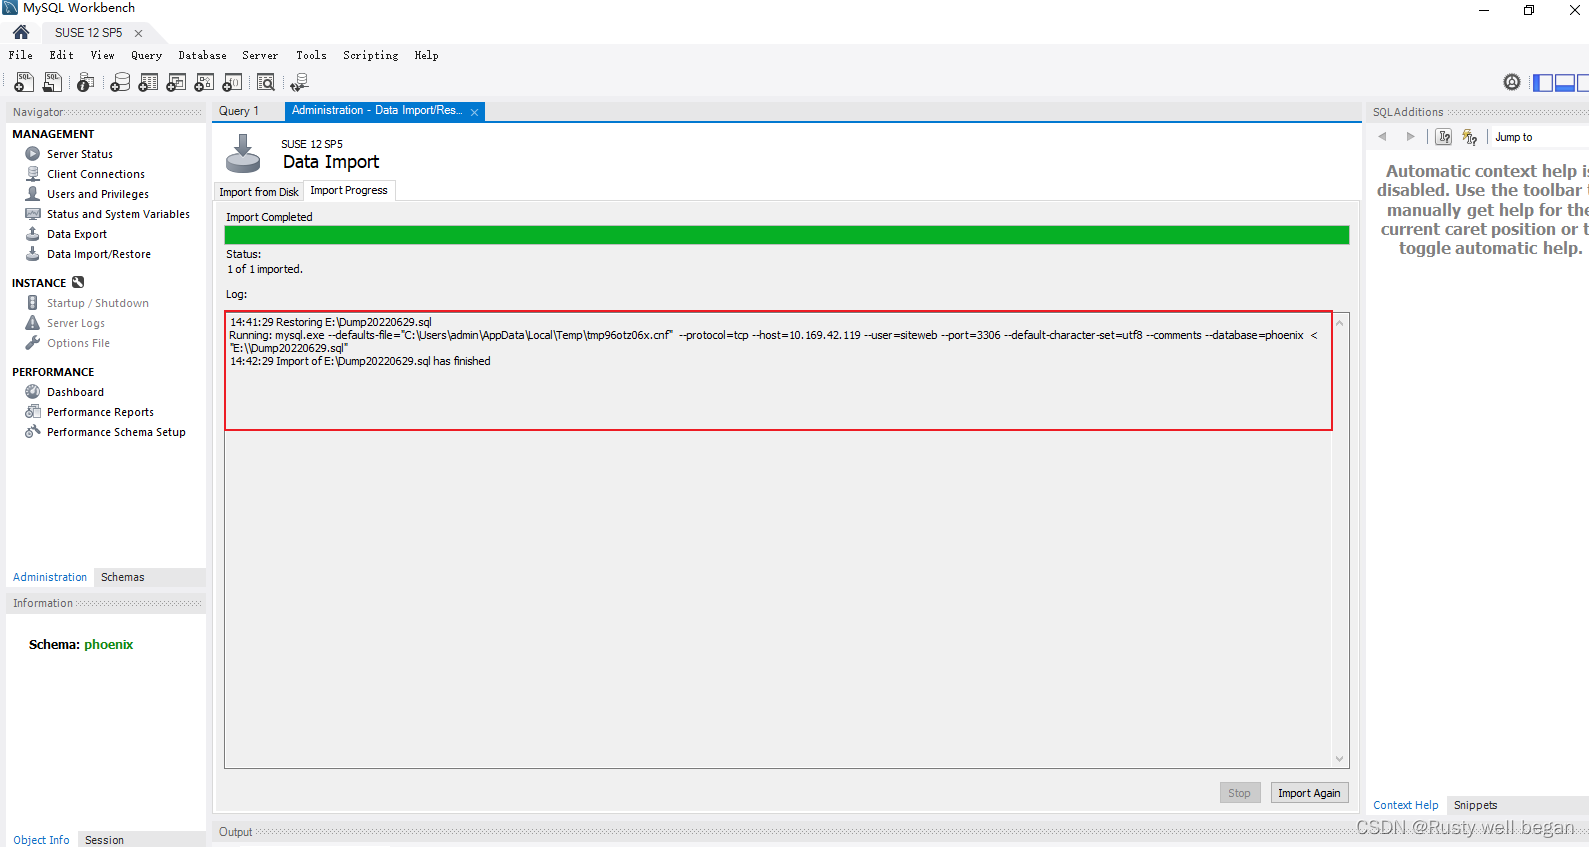Open the Server menu
The image size is (1589, 847).
[260, 56]
